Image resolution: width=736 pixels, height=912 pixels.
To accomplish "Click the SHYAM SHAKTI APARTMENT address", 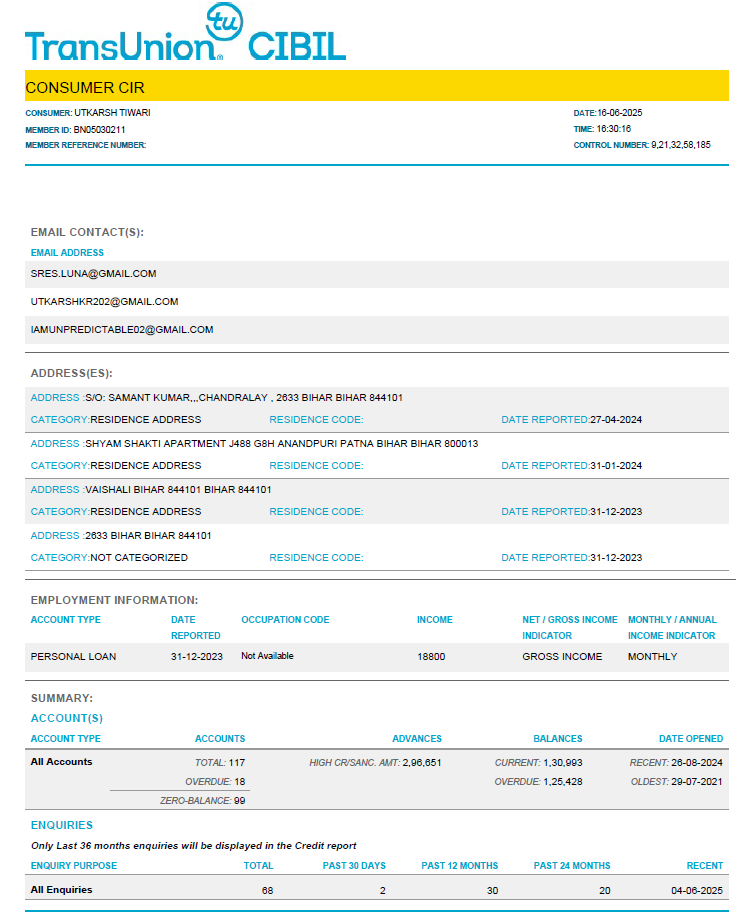I will tap(282, 444).
